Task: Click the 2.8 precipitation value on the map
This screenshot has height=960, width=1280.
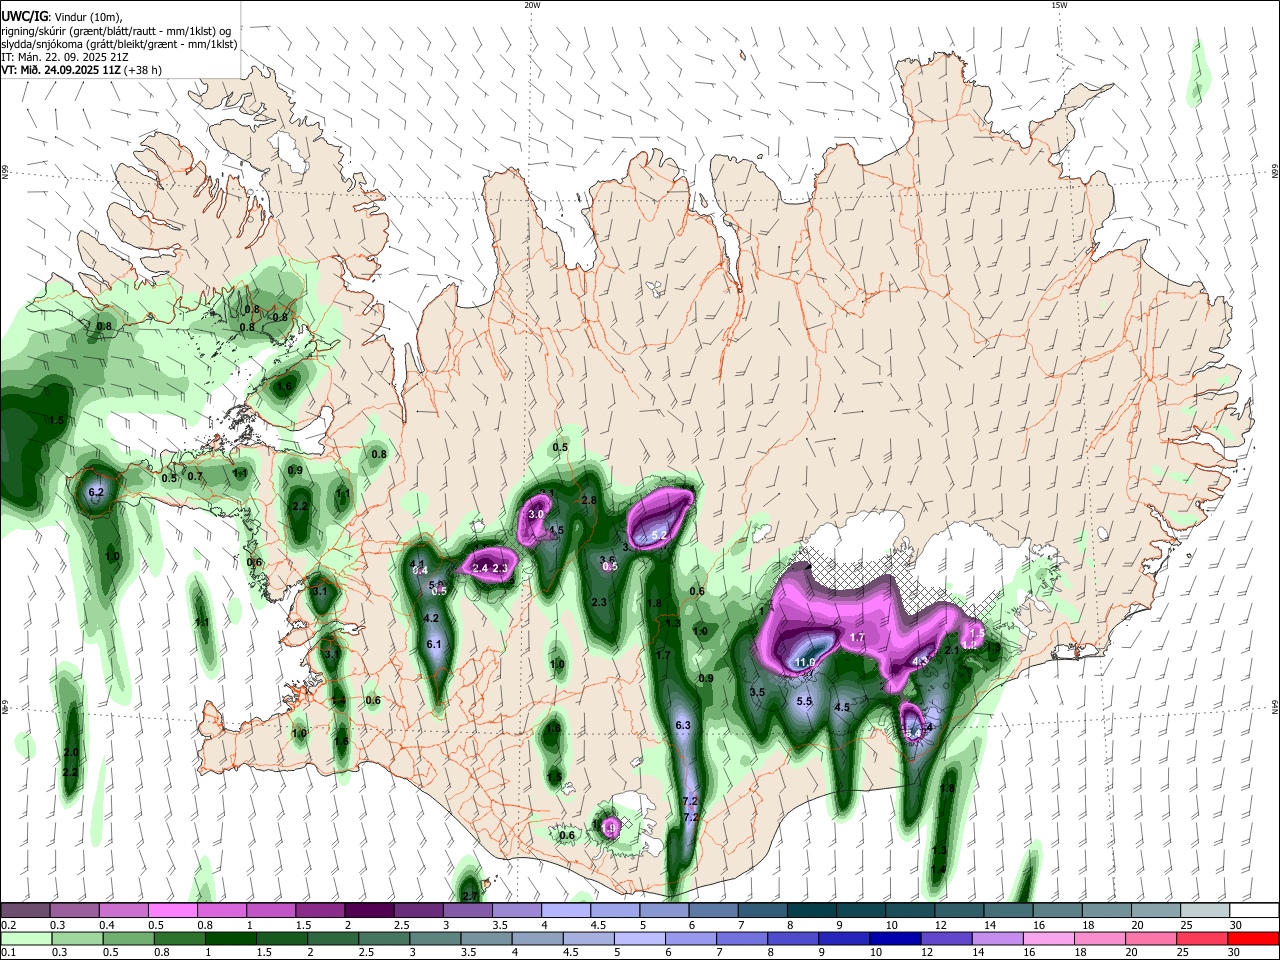Action: [x=589, y=500]
